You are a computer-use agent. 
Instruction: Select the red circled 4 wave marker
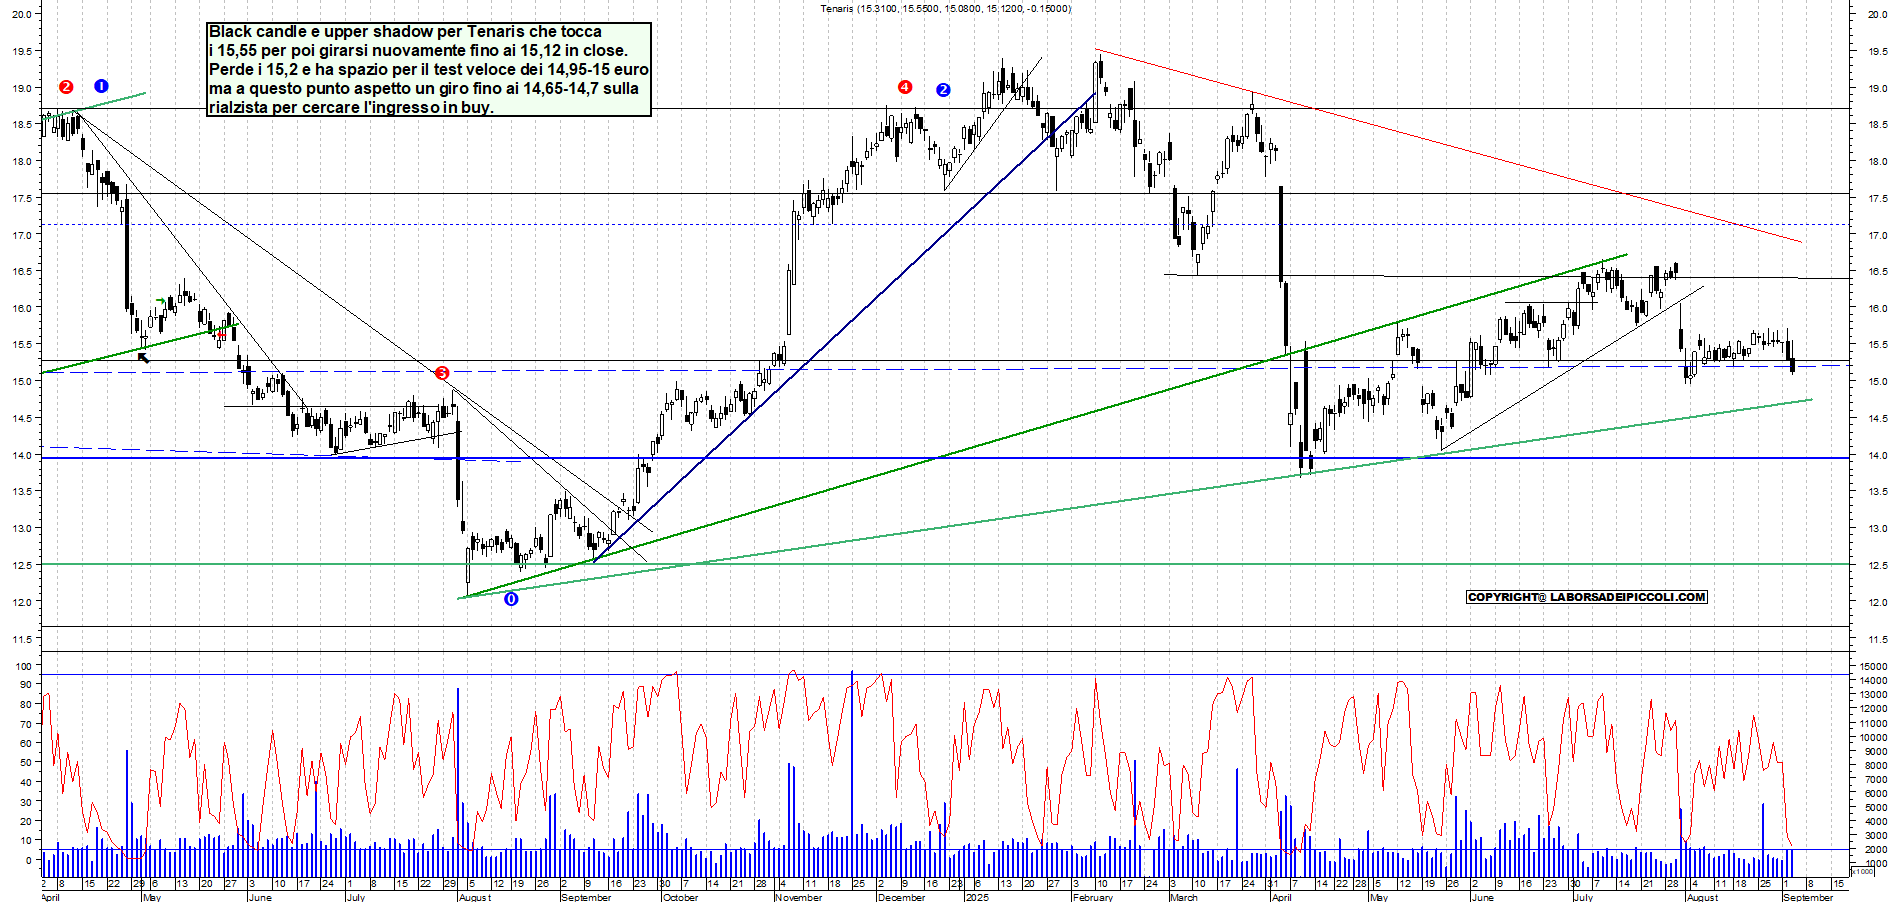click(905, 87)
